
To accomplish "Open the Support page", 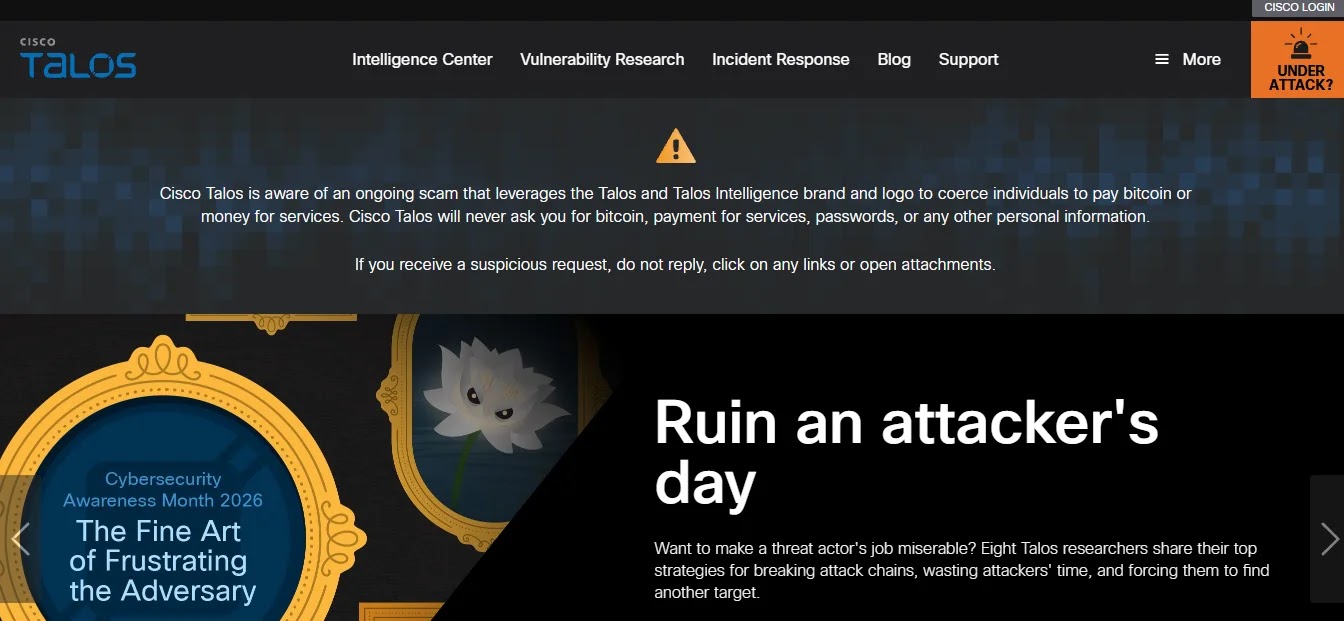I will pos(968,60).
